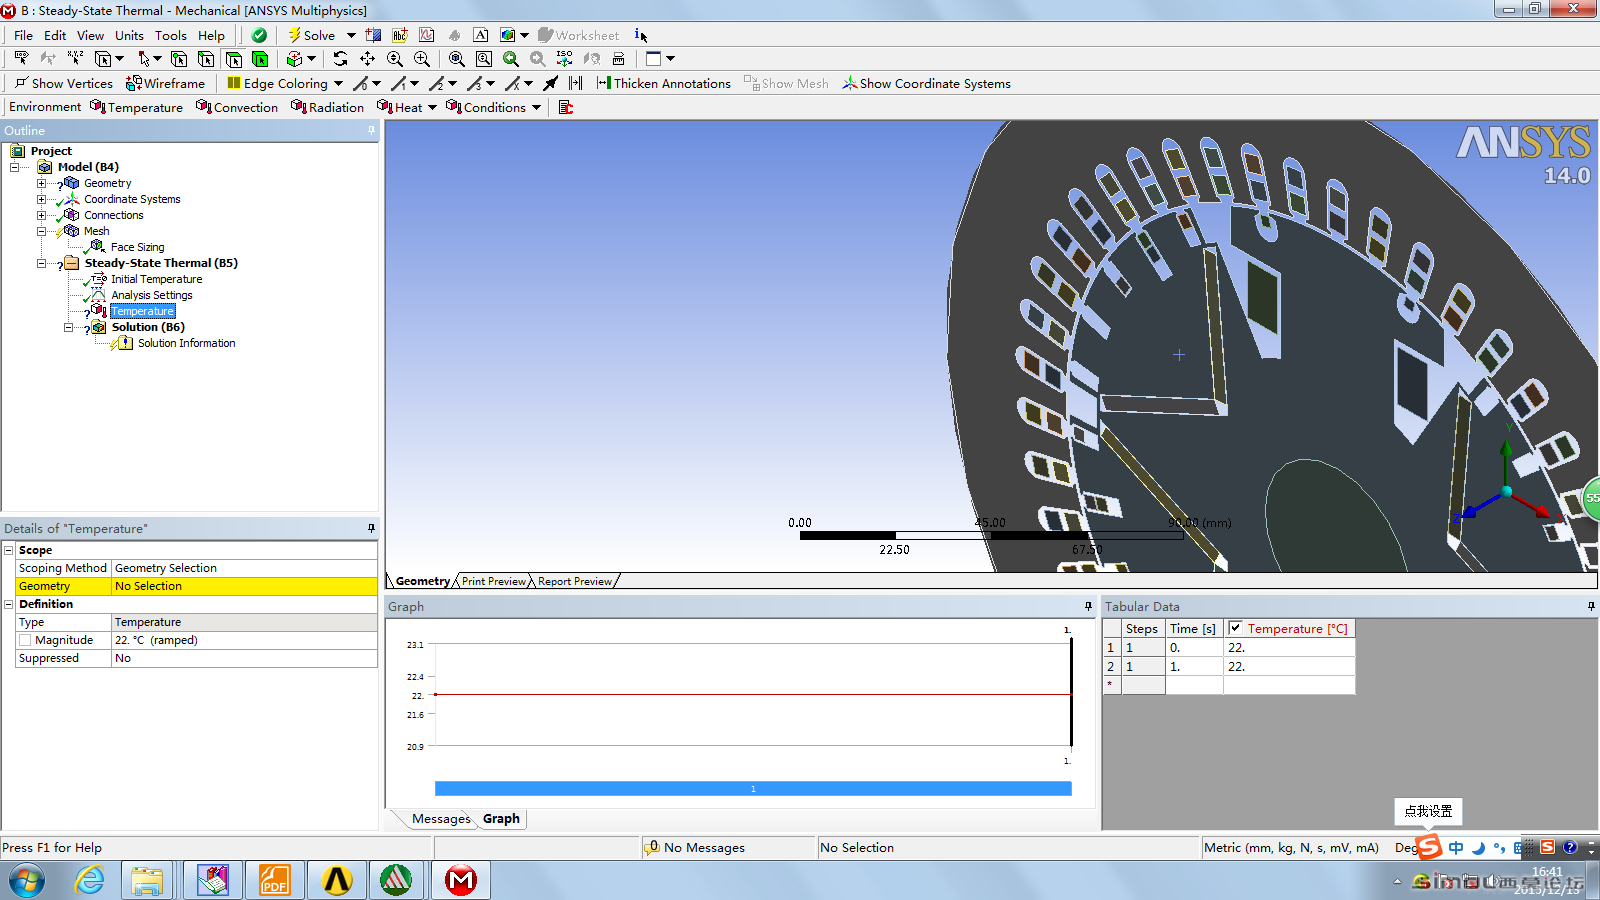Click the New Figure toolbar icon
Image resolution: width=1600 pixels, height=900 pixels.
[x=508, y=35]
